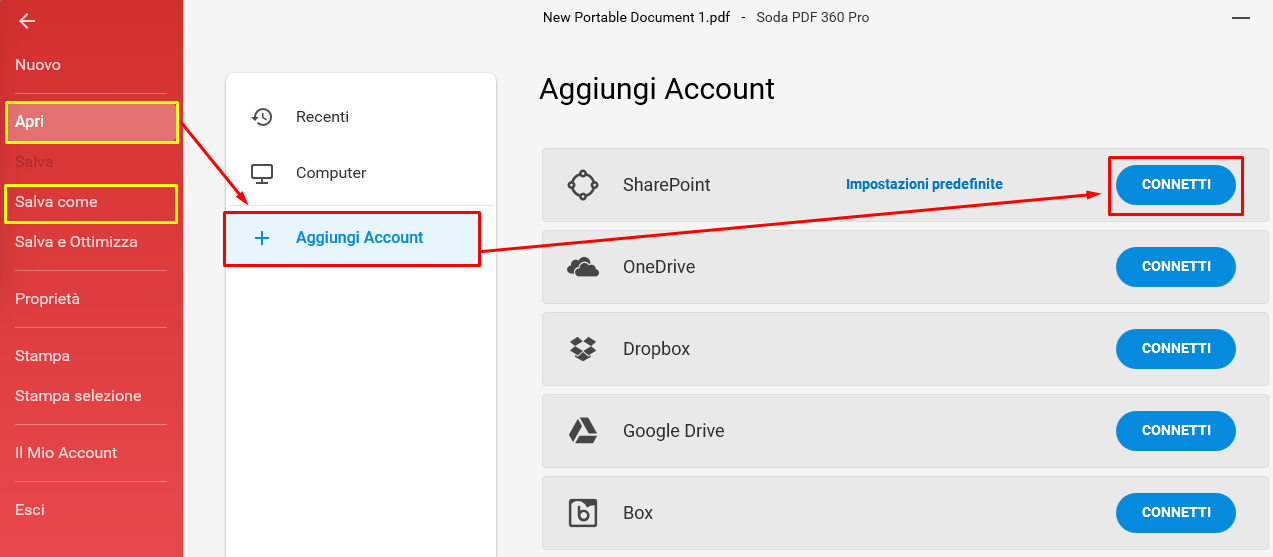Click the Dropbox service name
The height and width of the screenshot is (557, 1273).
point(657,349)
